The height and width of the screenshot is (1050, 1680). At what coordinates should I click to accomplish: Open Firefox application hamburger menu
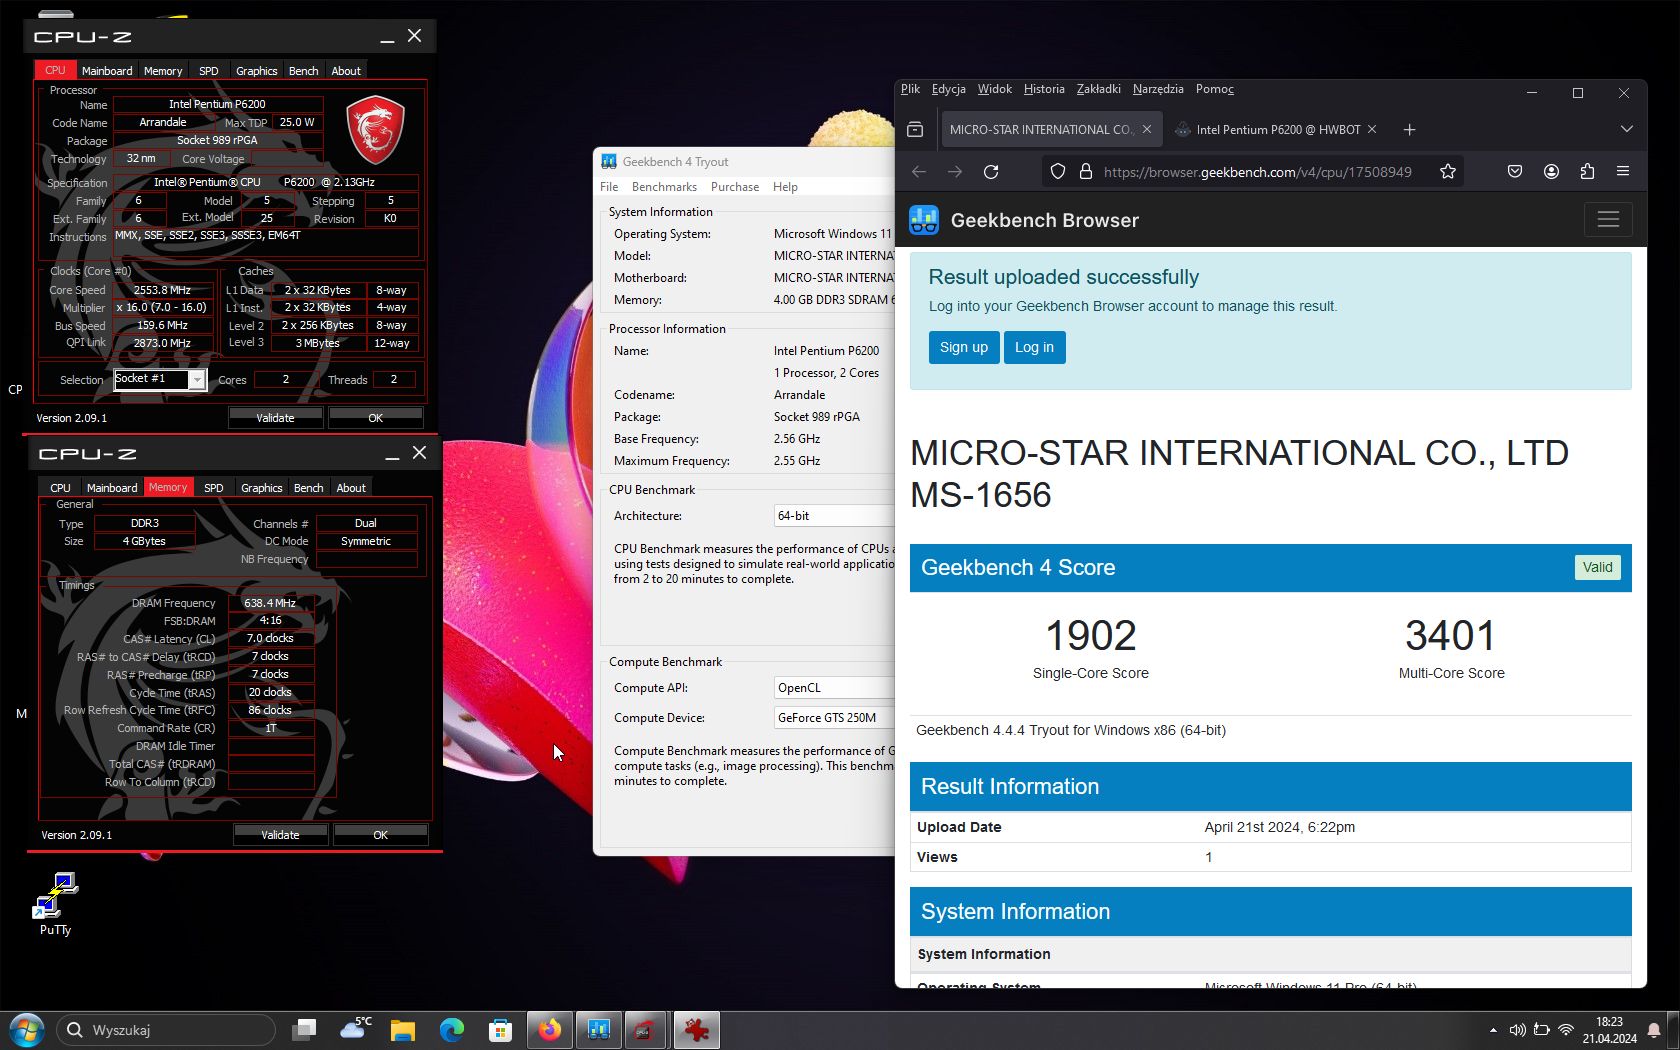[1623, 172]
